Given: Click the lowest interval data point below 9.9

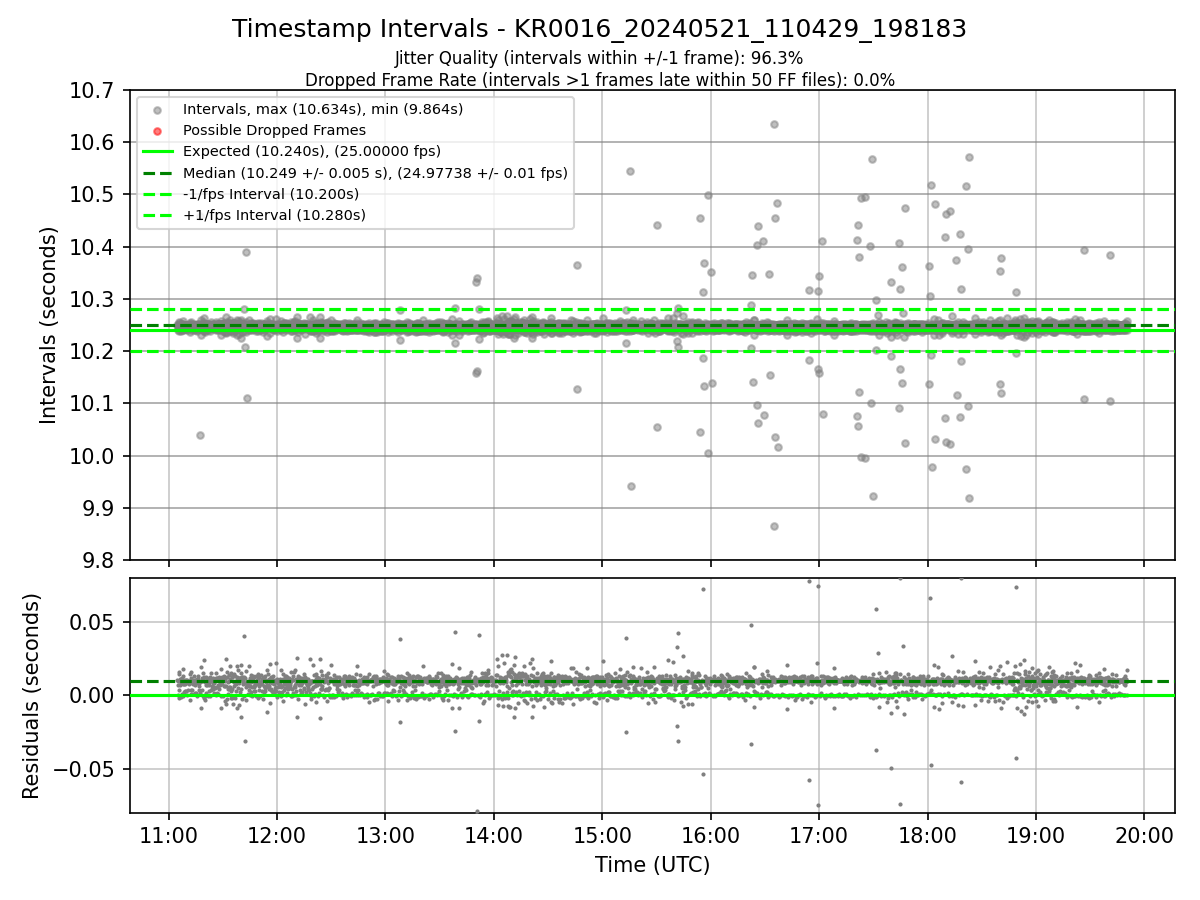Looking at the screenshot, I should click(774, 526).
